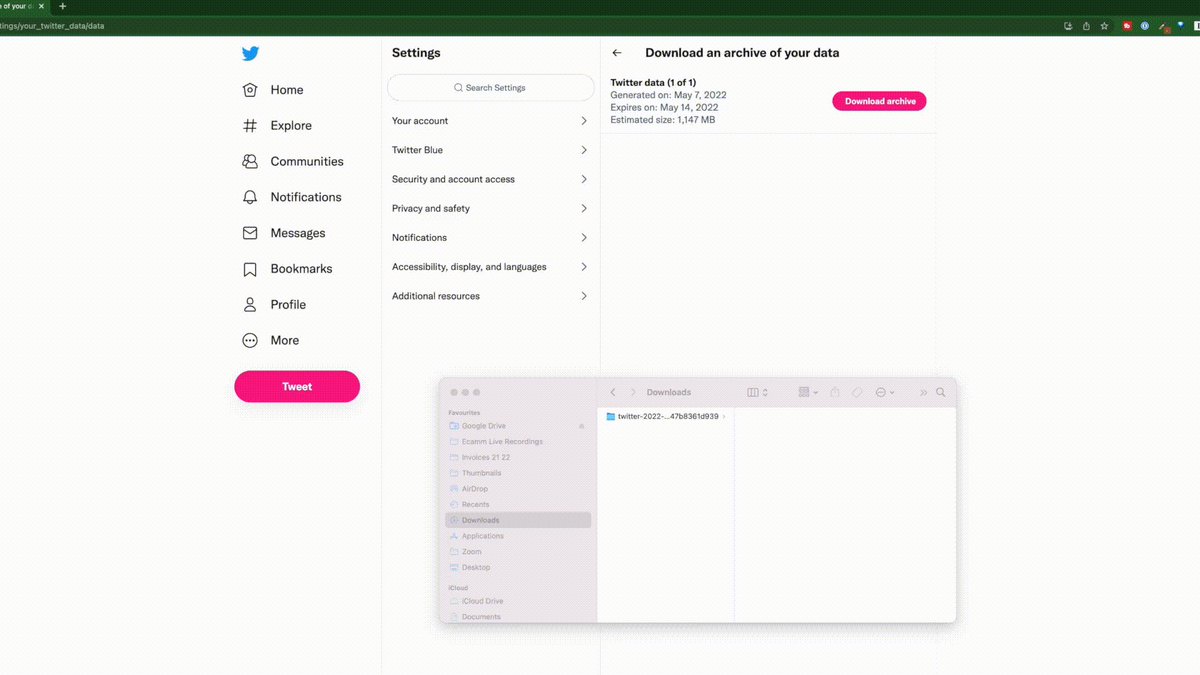The image size is (1200, 675).
Task: Click Finder share toolbar icon
Action: (x=835, y=393)
